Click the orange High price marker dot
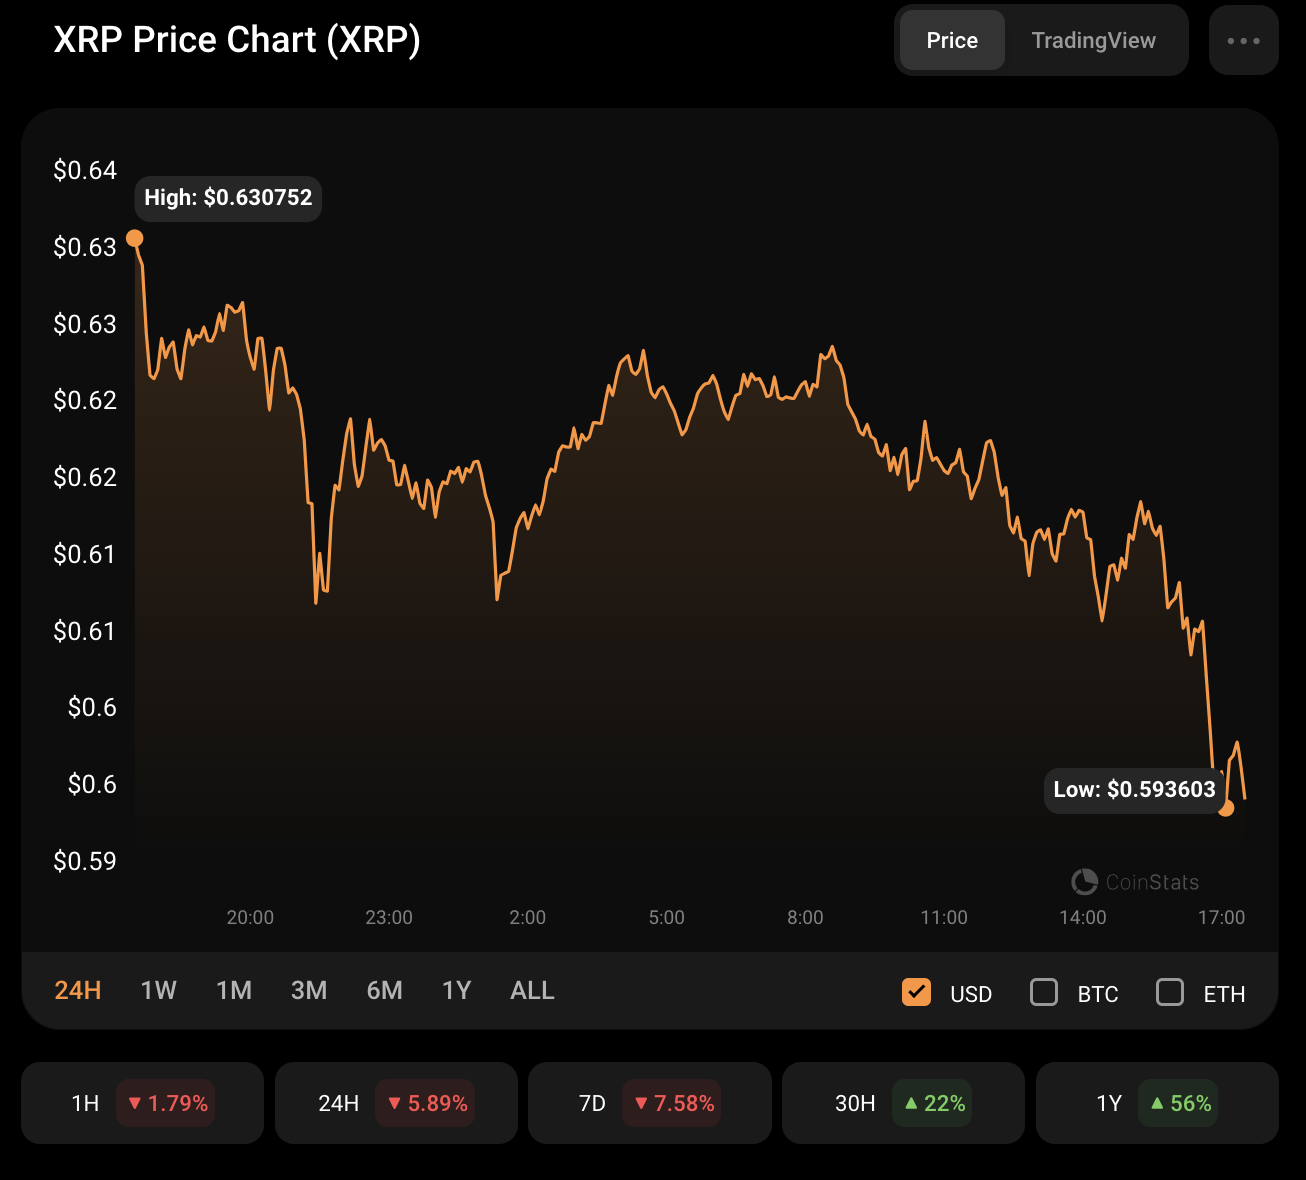 135,238
